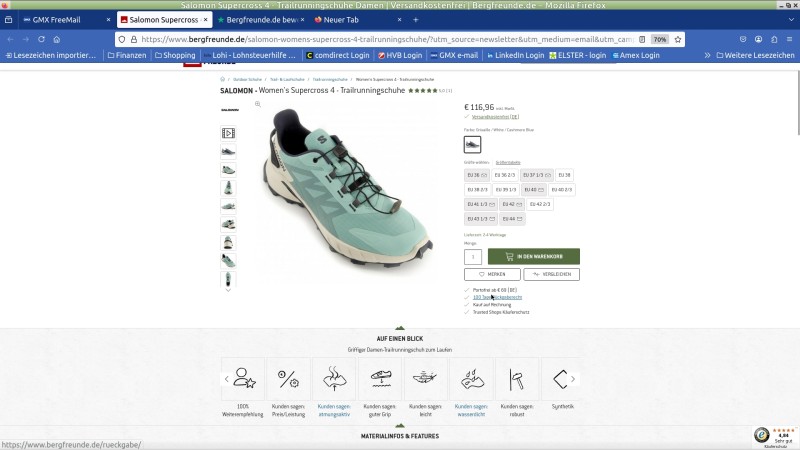Choose size EU 36 2/3
This screenshot has width=800, height=450.
[x=505, y=175]
